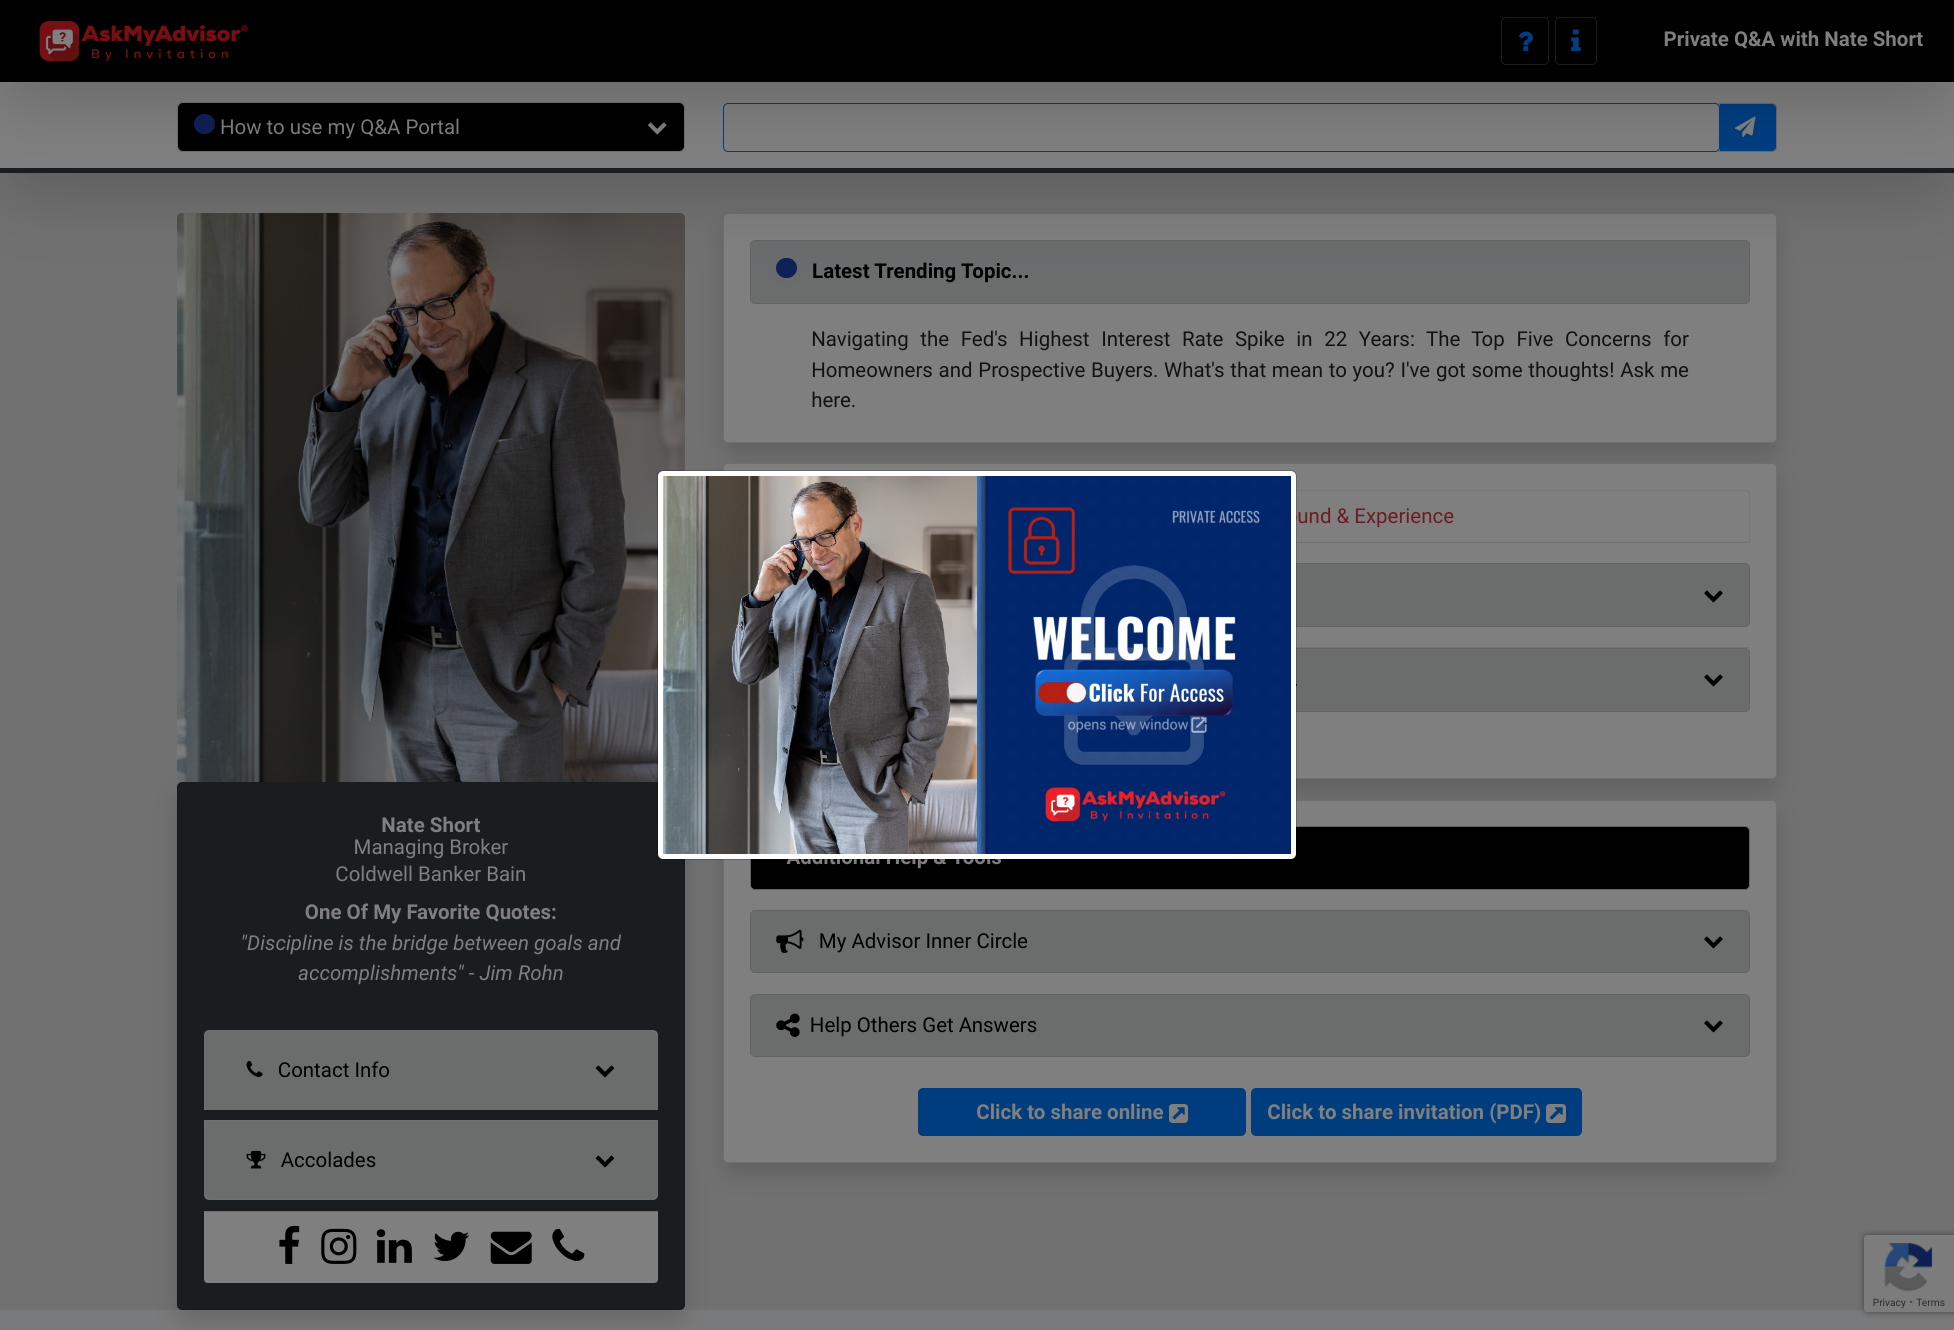The width and height of the screenshot is (1954, 1330).
Task: Click the envelope email icon
Action: pyautogui.click(x=511, y=1246)
